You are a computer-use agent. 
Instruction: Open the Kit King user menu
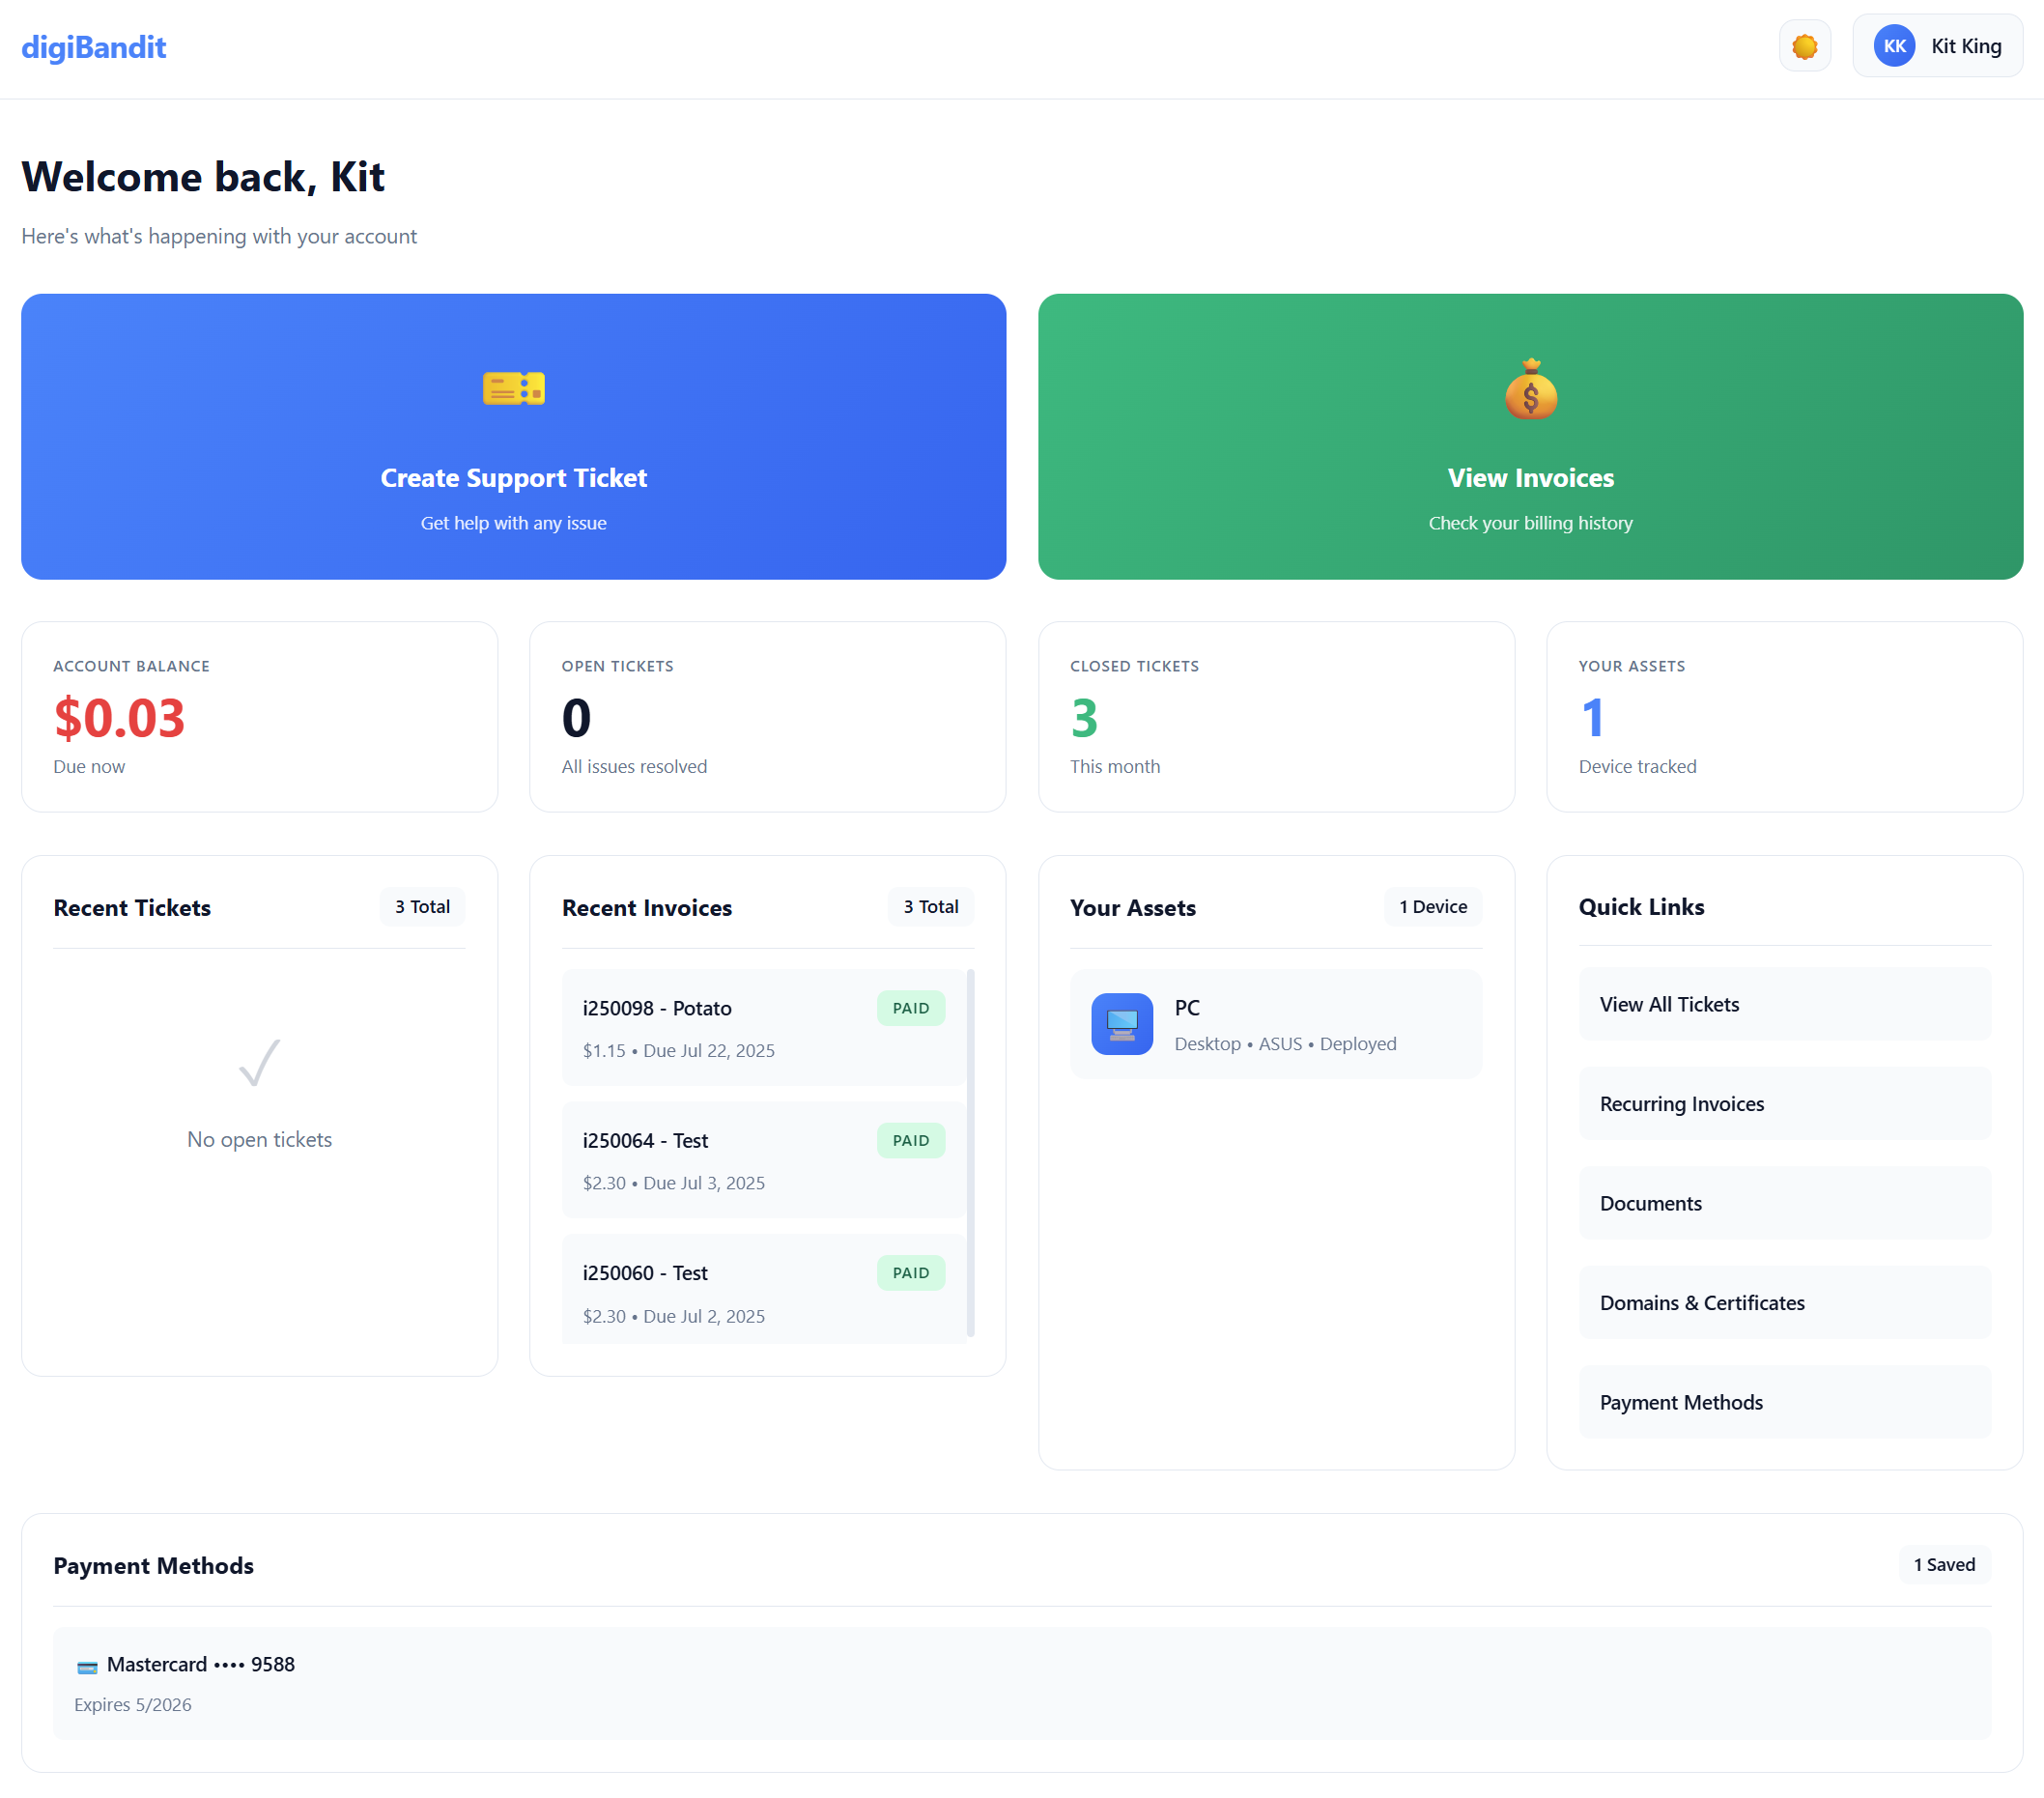point(1964,46)
